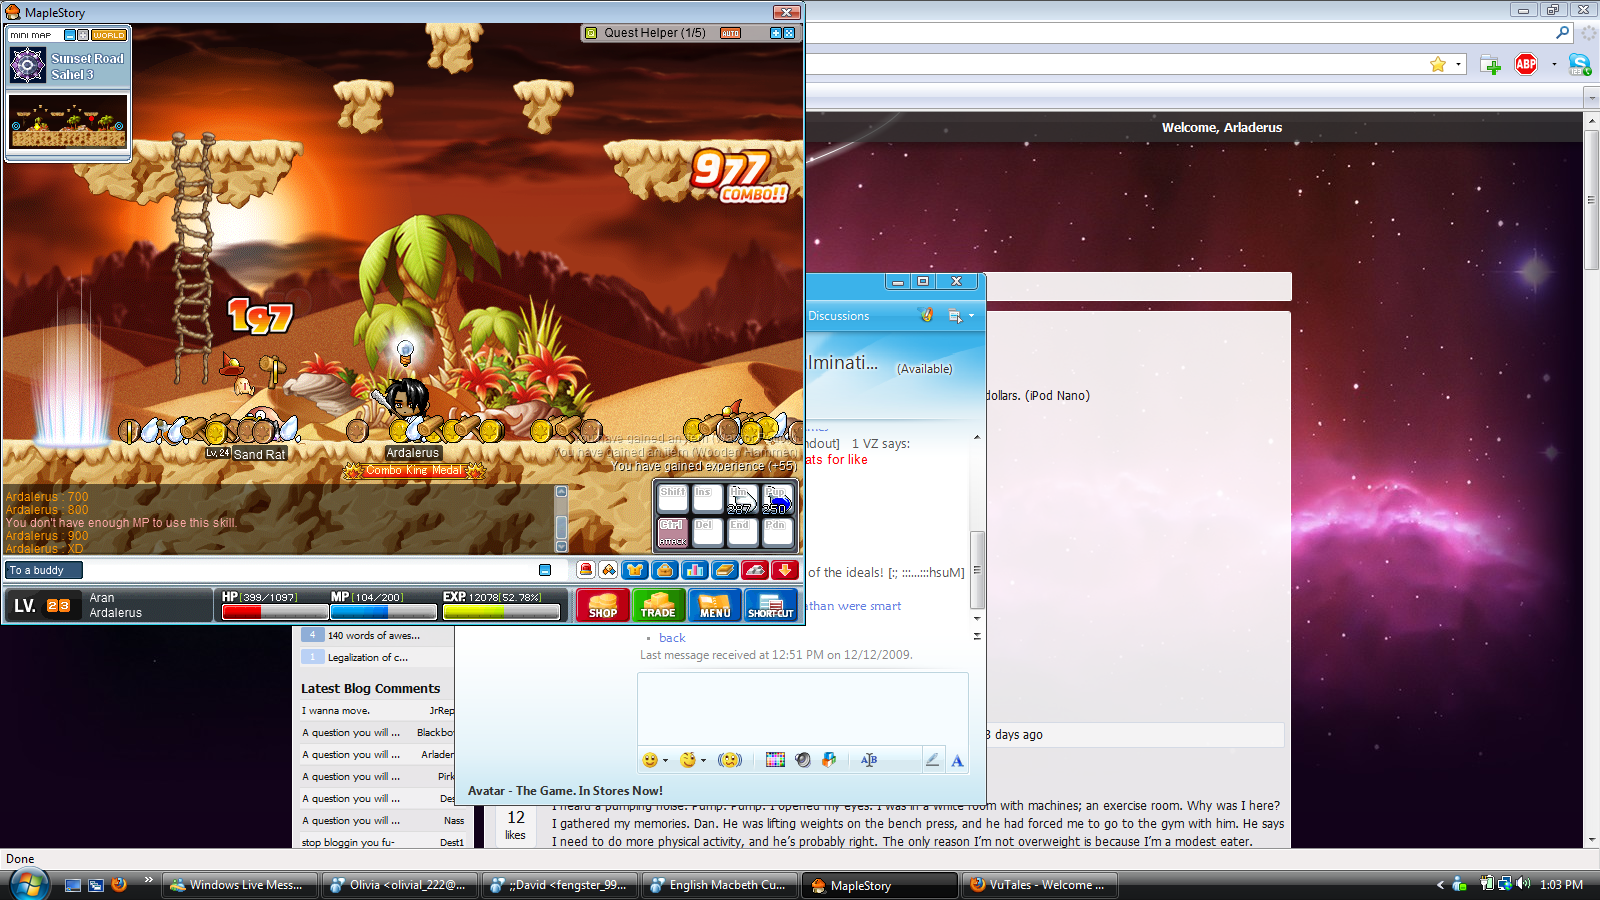Toggle the Quest Helper AUTO button

pyautogui.click(x=730, y=33)
